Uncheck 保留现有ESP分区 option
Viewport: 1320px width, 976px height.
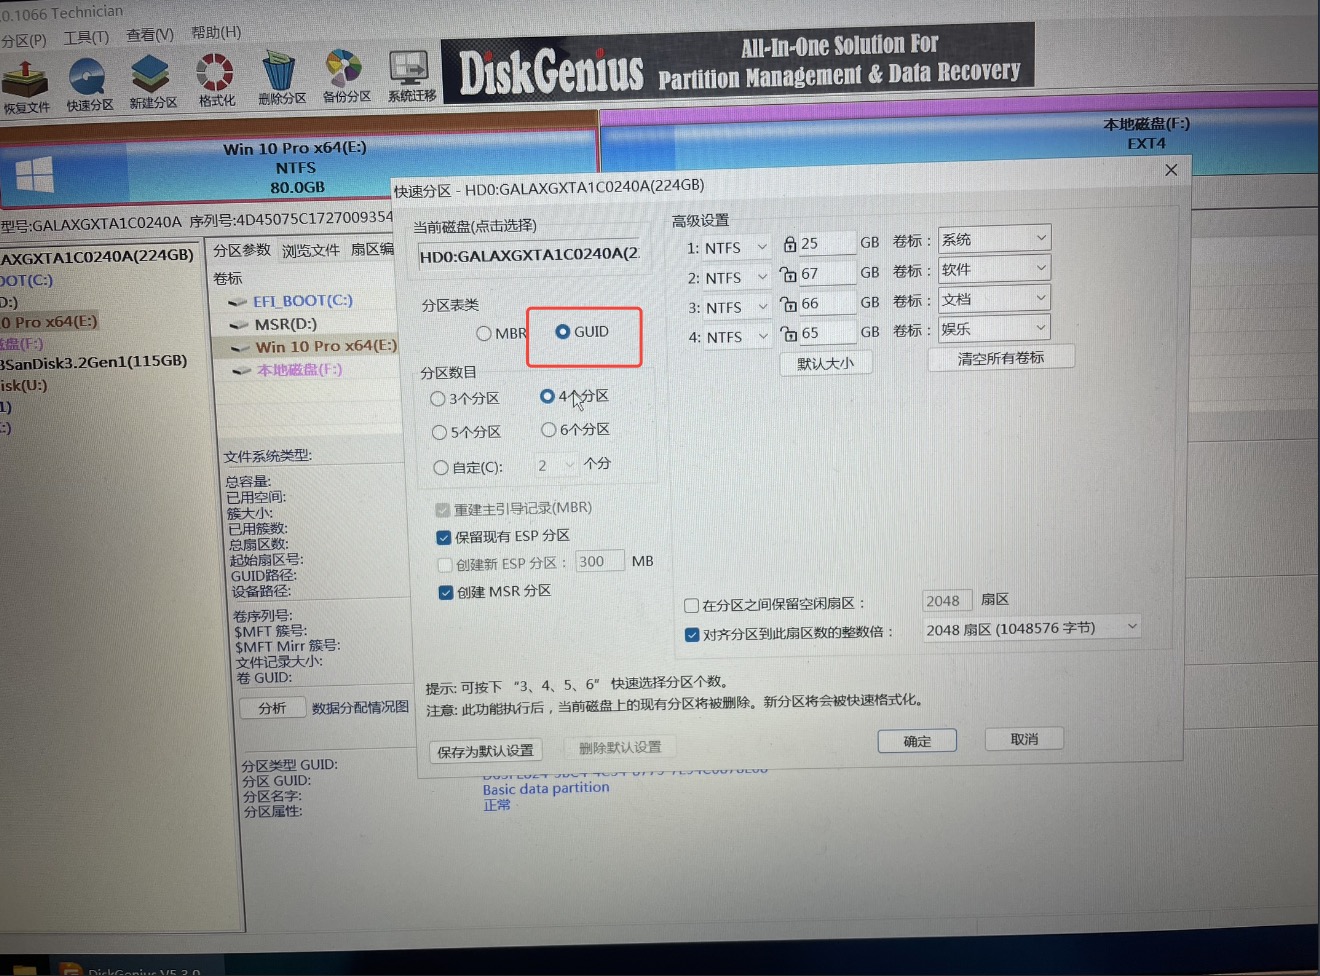(444, 537)
